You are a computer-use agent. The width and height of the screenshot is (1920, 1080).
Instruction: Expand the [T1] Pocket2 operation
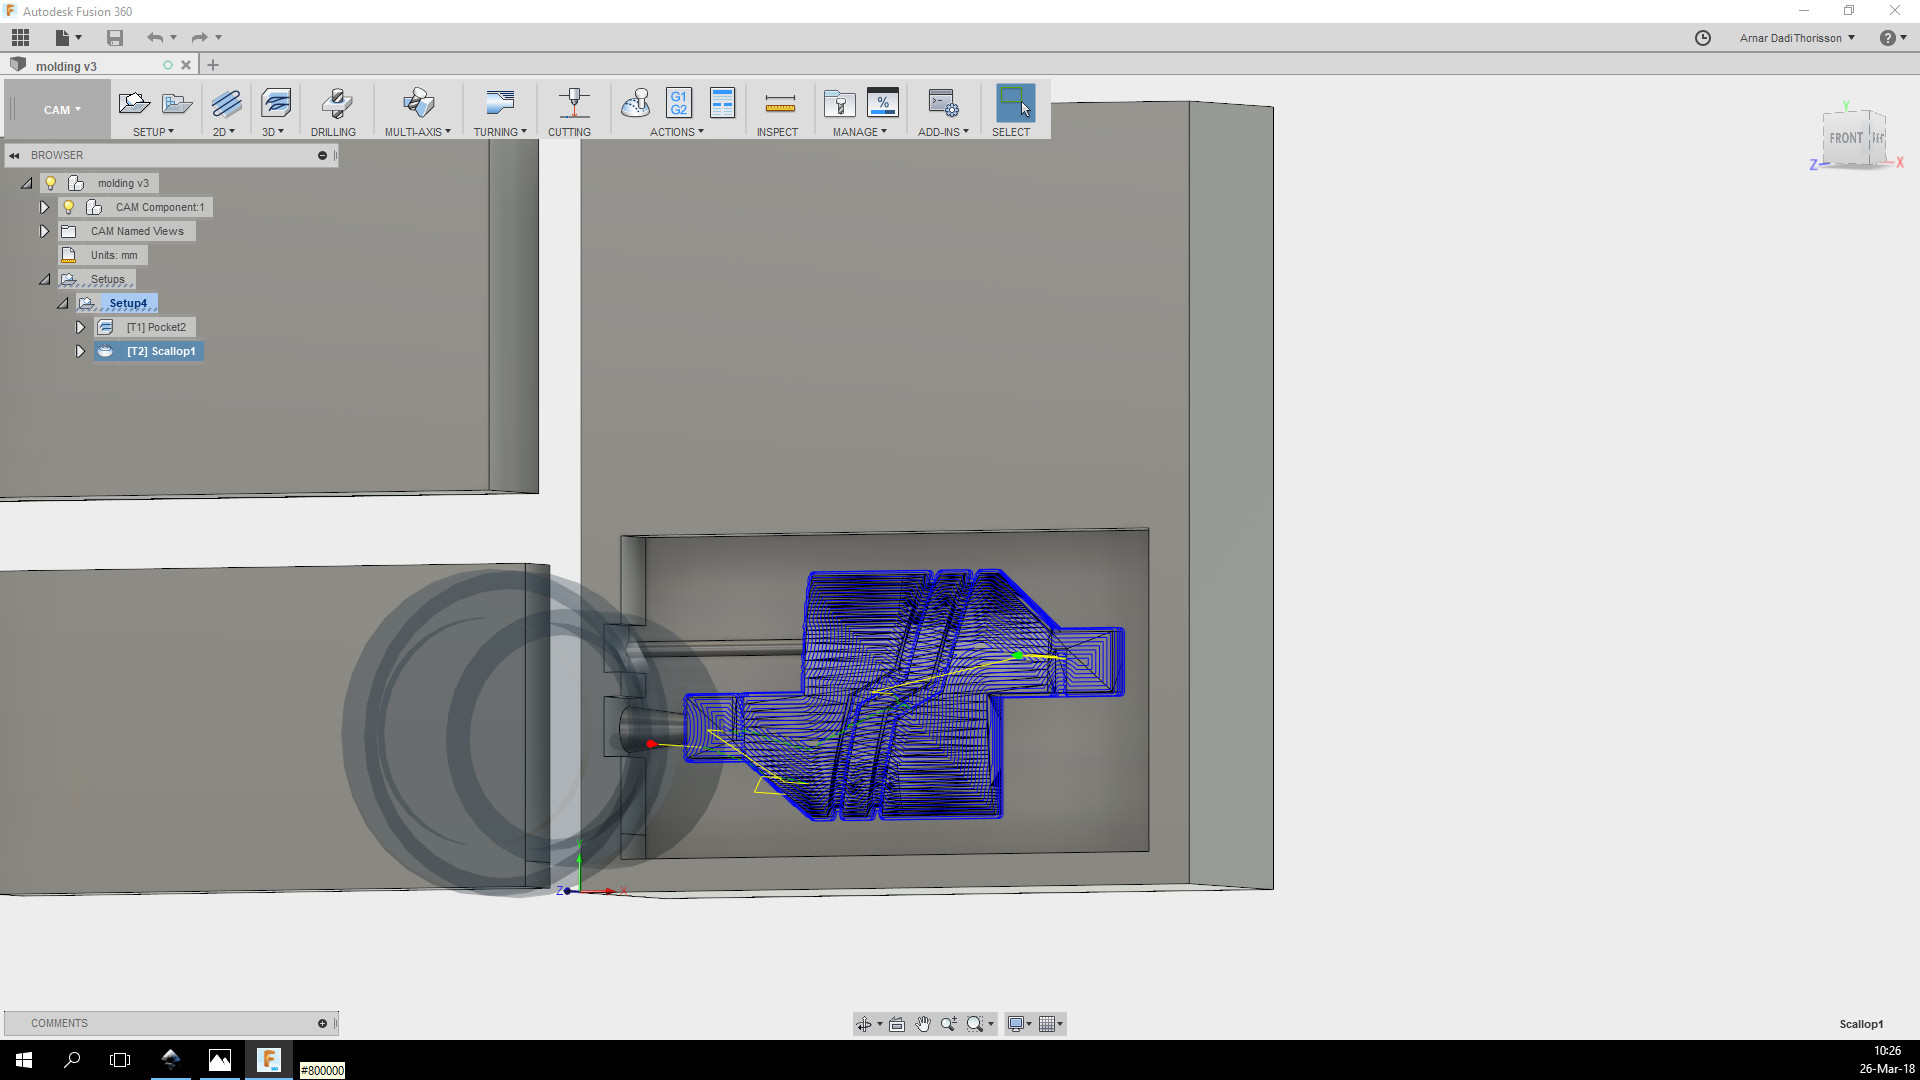[80, 327]
